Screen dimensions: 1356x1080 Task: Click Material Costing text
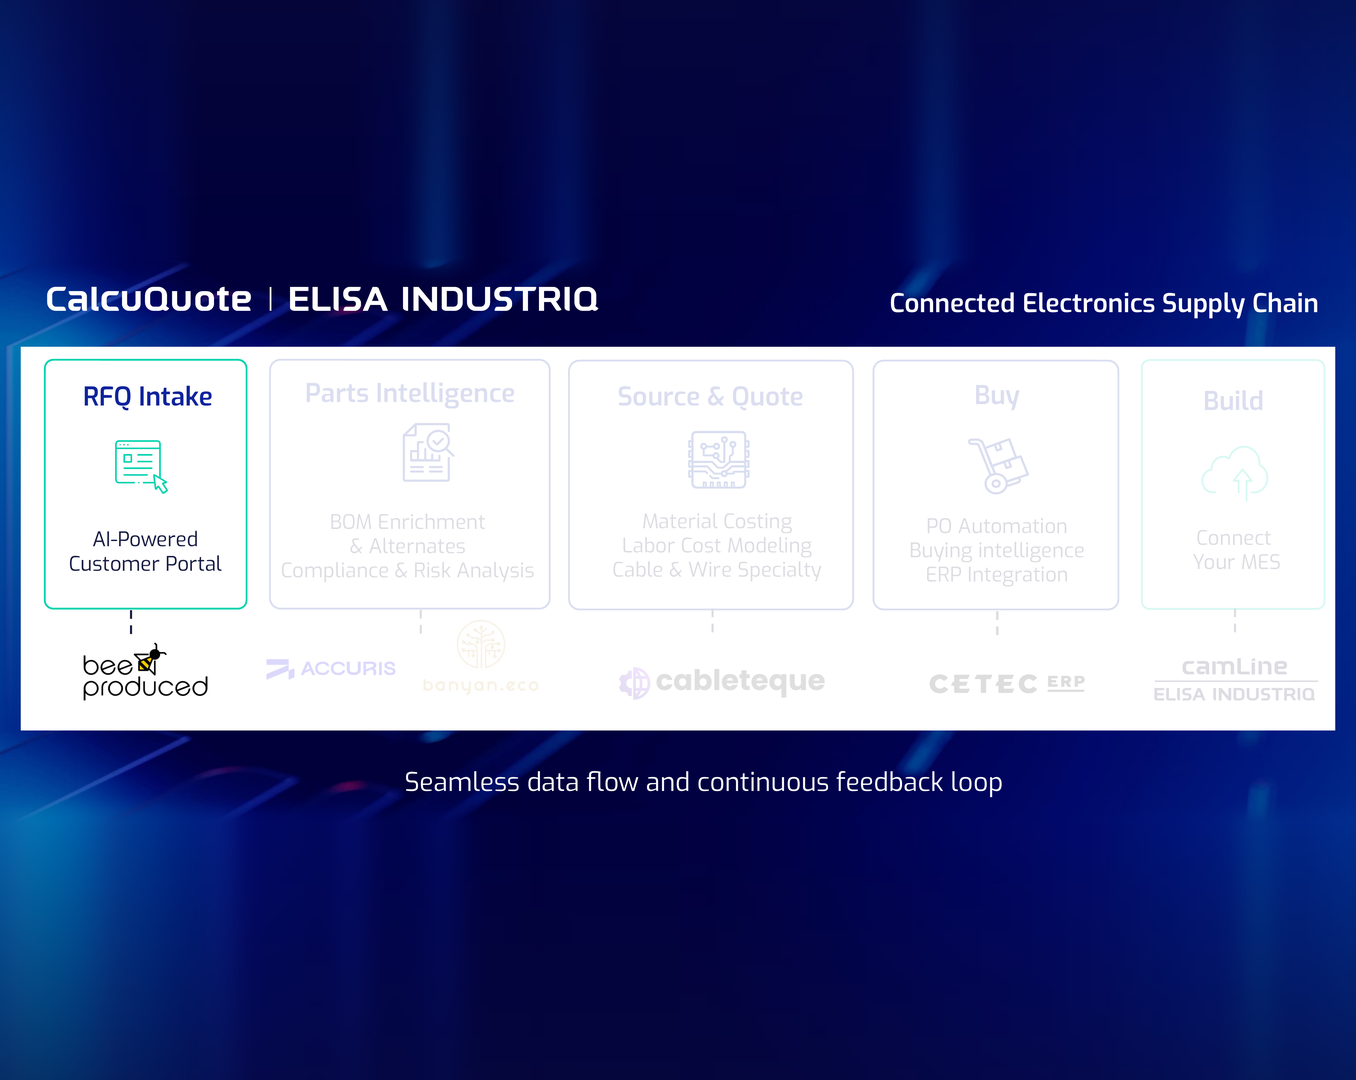(x=717, y=521)
